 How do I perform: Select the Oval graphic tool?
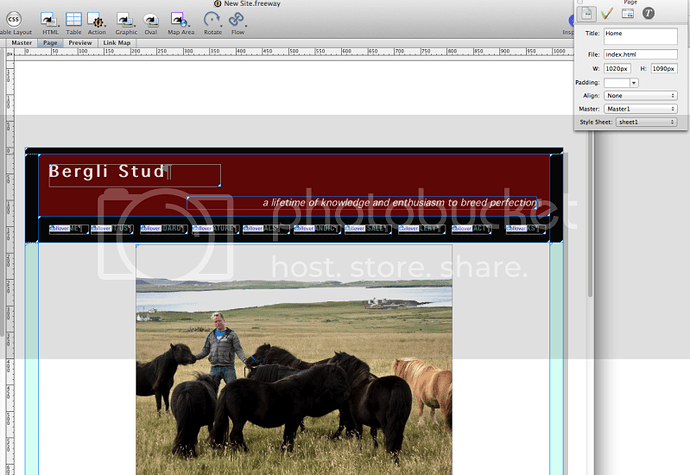150,20
